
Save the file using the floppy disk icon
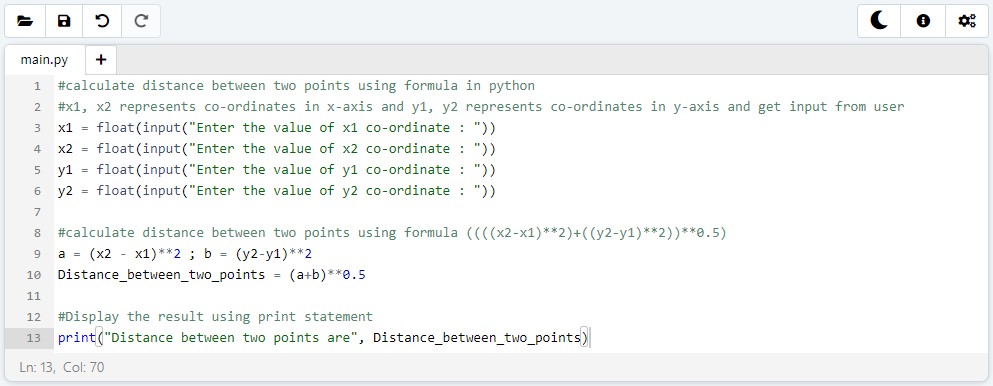click(64, 21)
